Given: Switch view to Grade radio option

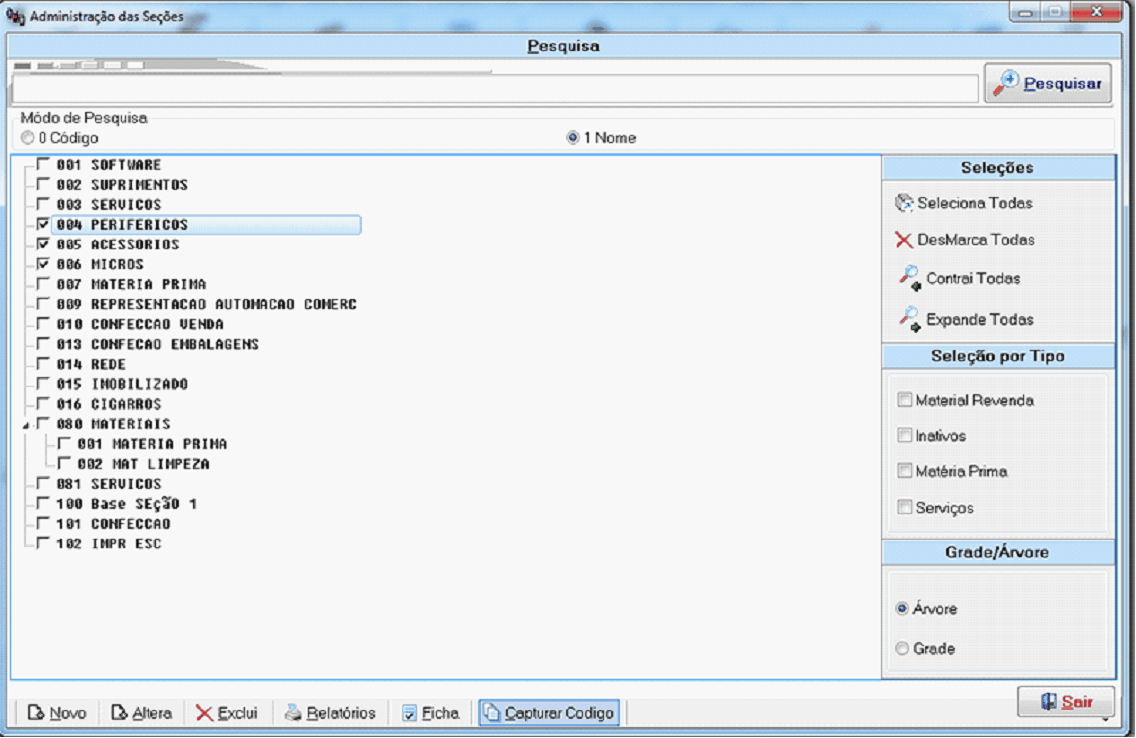Looking at the screenshot, I should point(902,649).
